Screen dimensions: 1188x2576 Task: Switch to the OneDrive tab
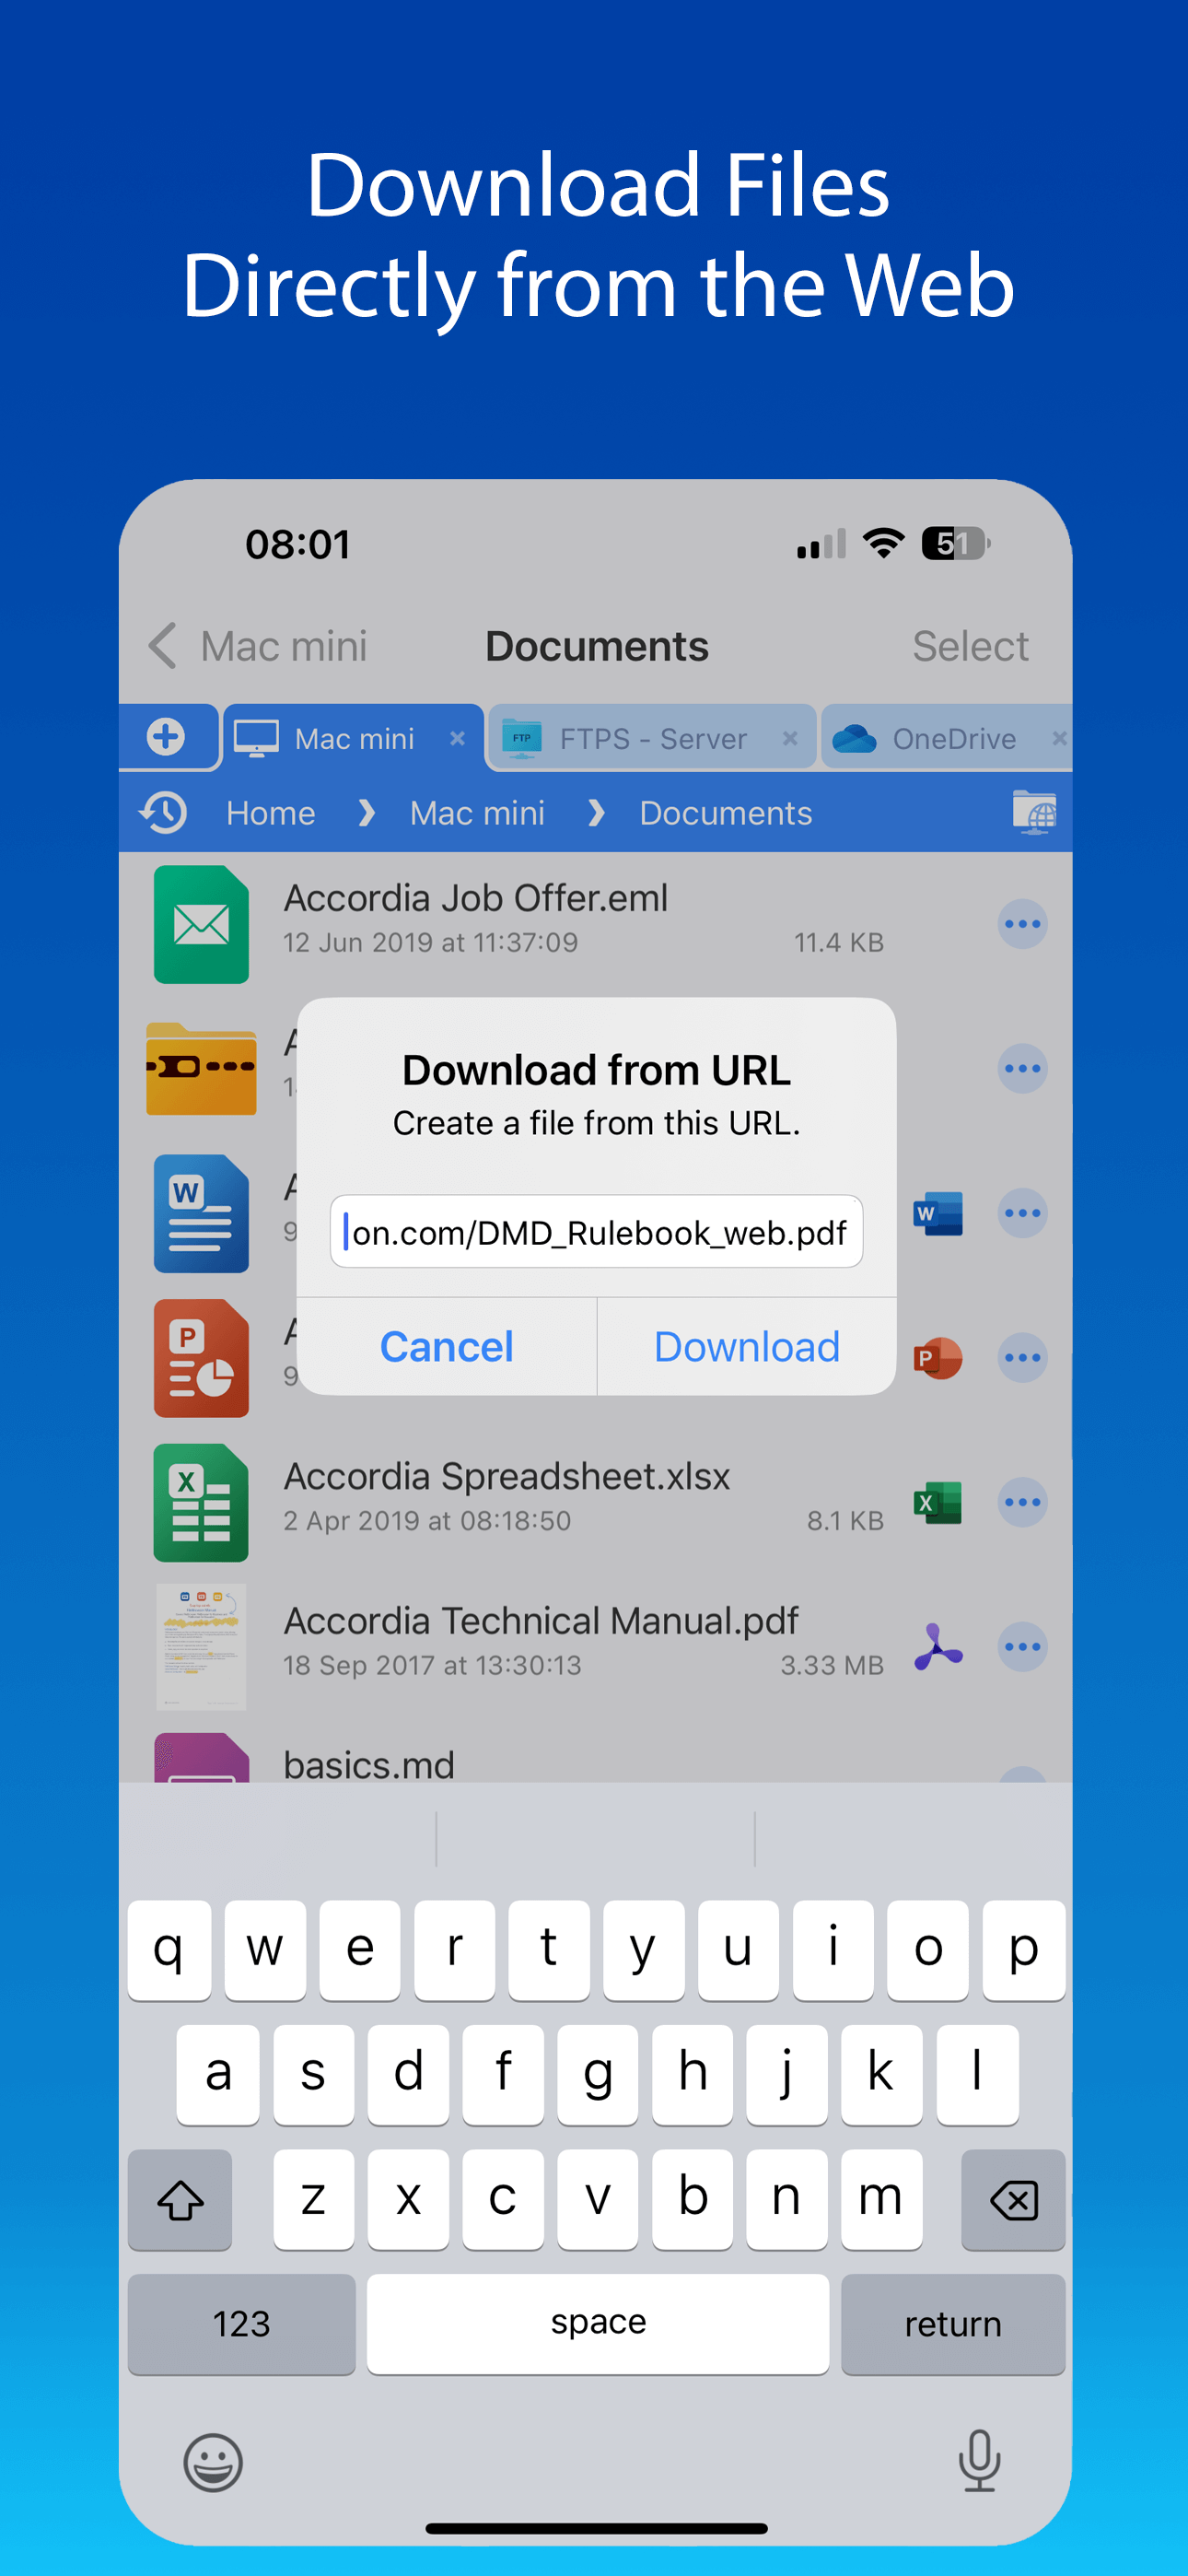[945, 738]
